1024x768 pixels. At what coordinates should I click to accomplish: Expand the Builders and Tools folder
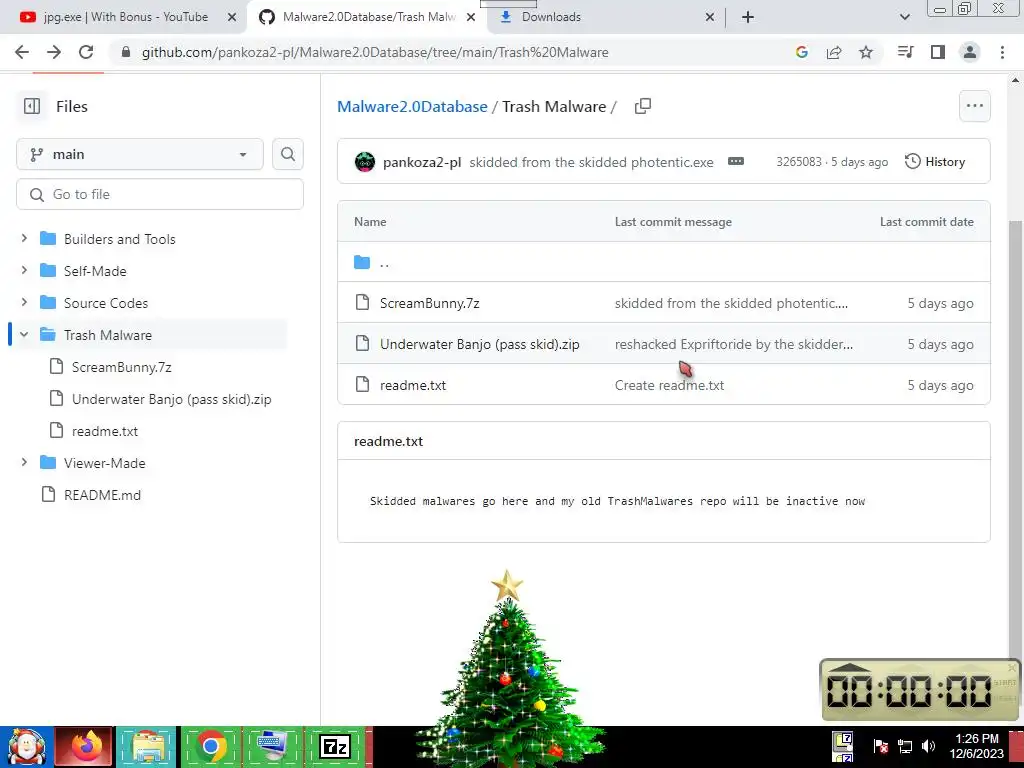pyautogui.click(x=24, y=238)
